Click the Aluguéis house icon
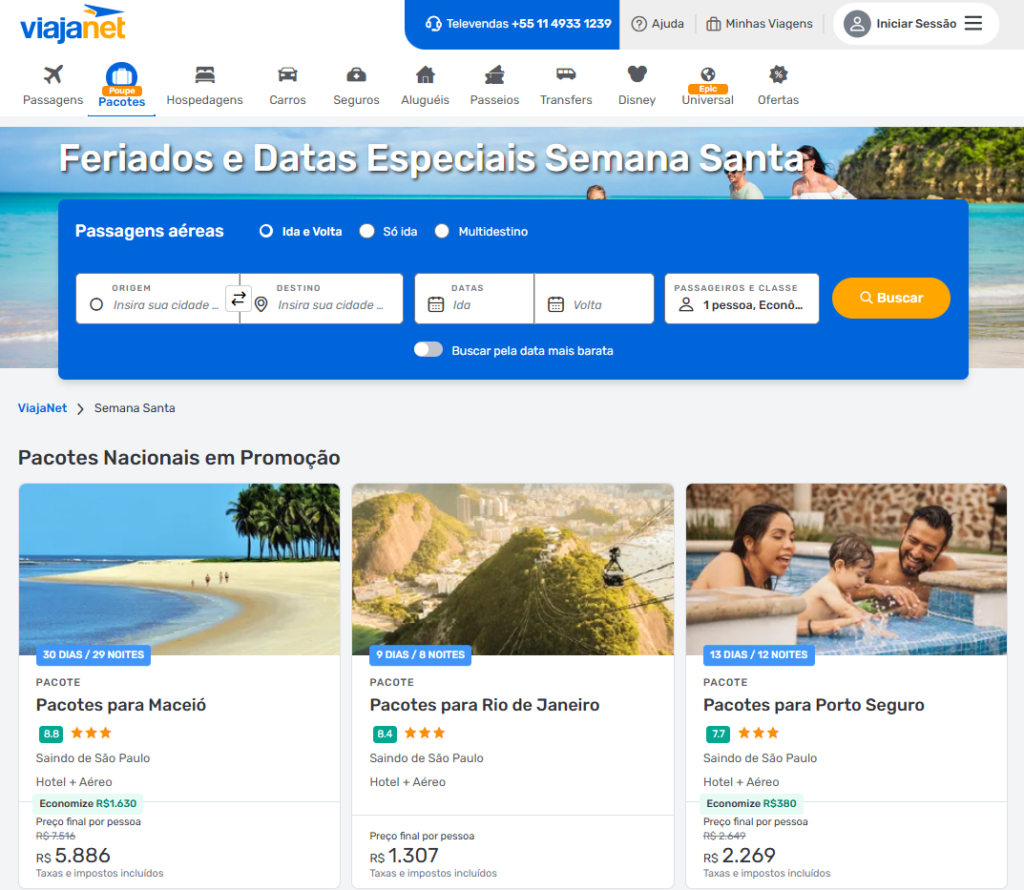 pyautogui.click(x=425, y=75)
